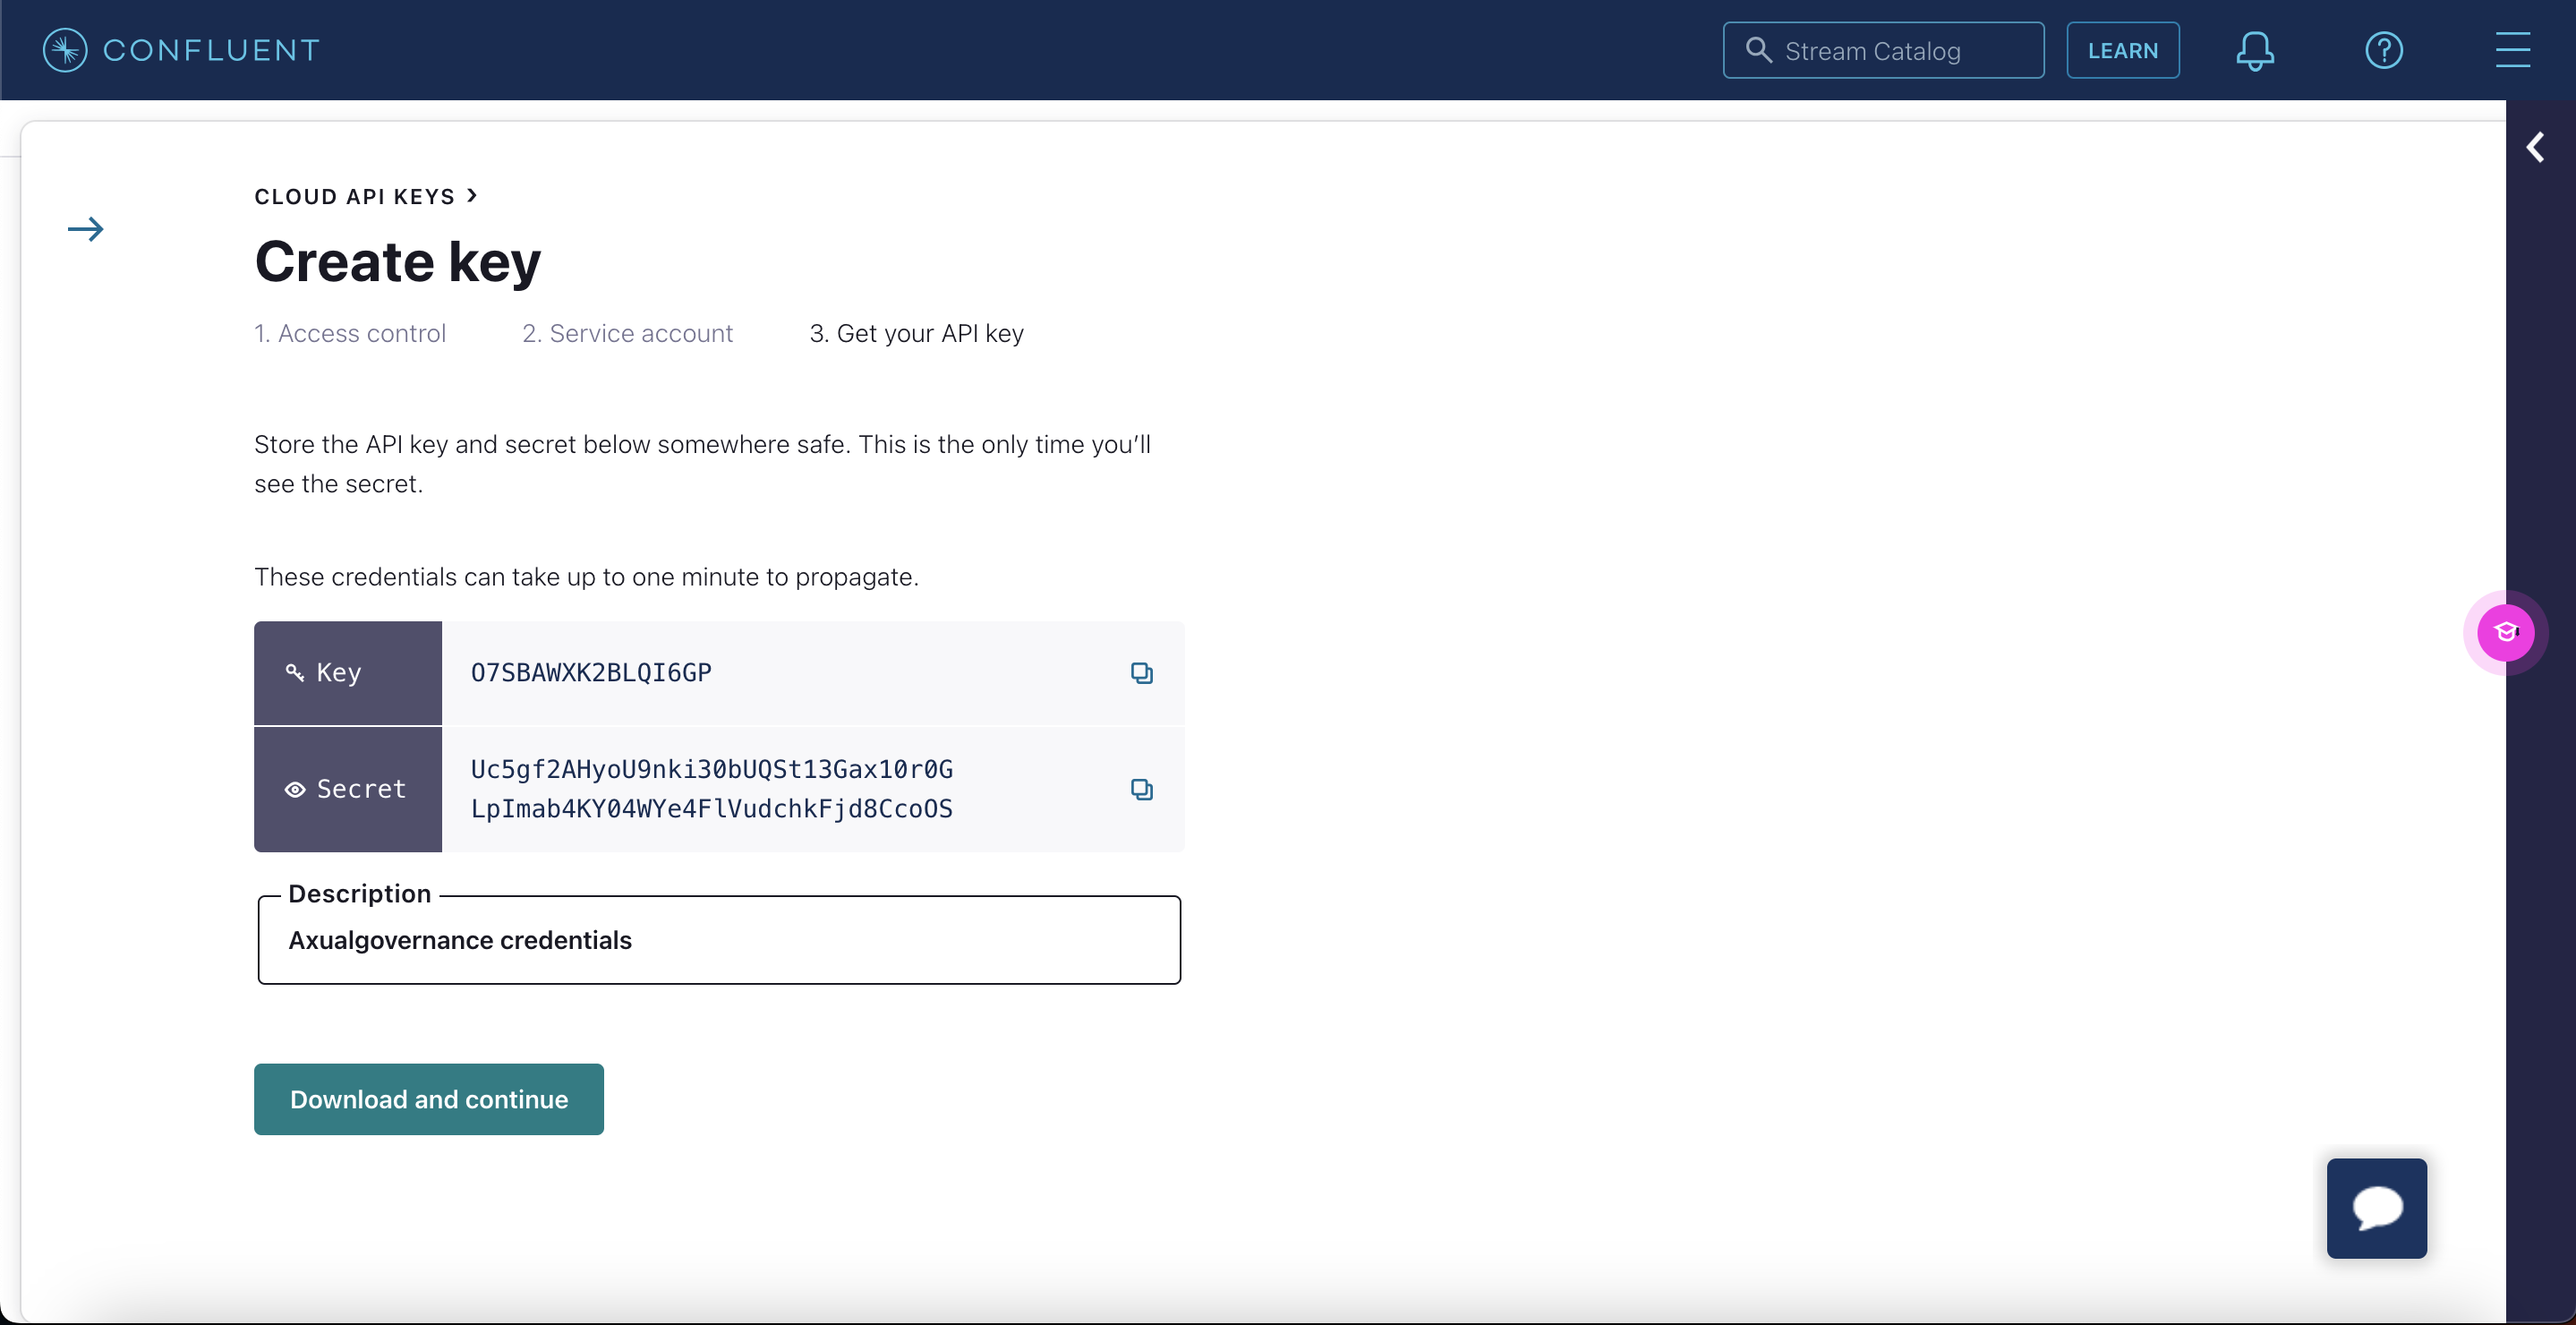Collapse the right side panel chevron
2576x1325 pixels.
(x=2535, y=148)
